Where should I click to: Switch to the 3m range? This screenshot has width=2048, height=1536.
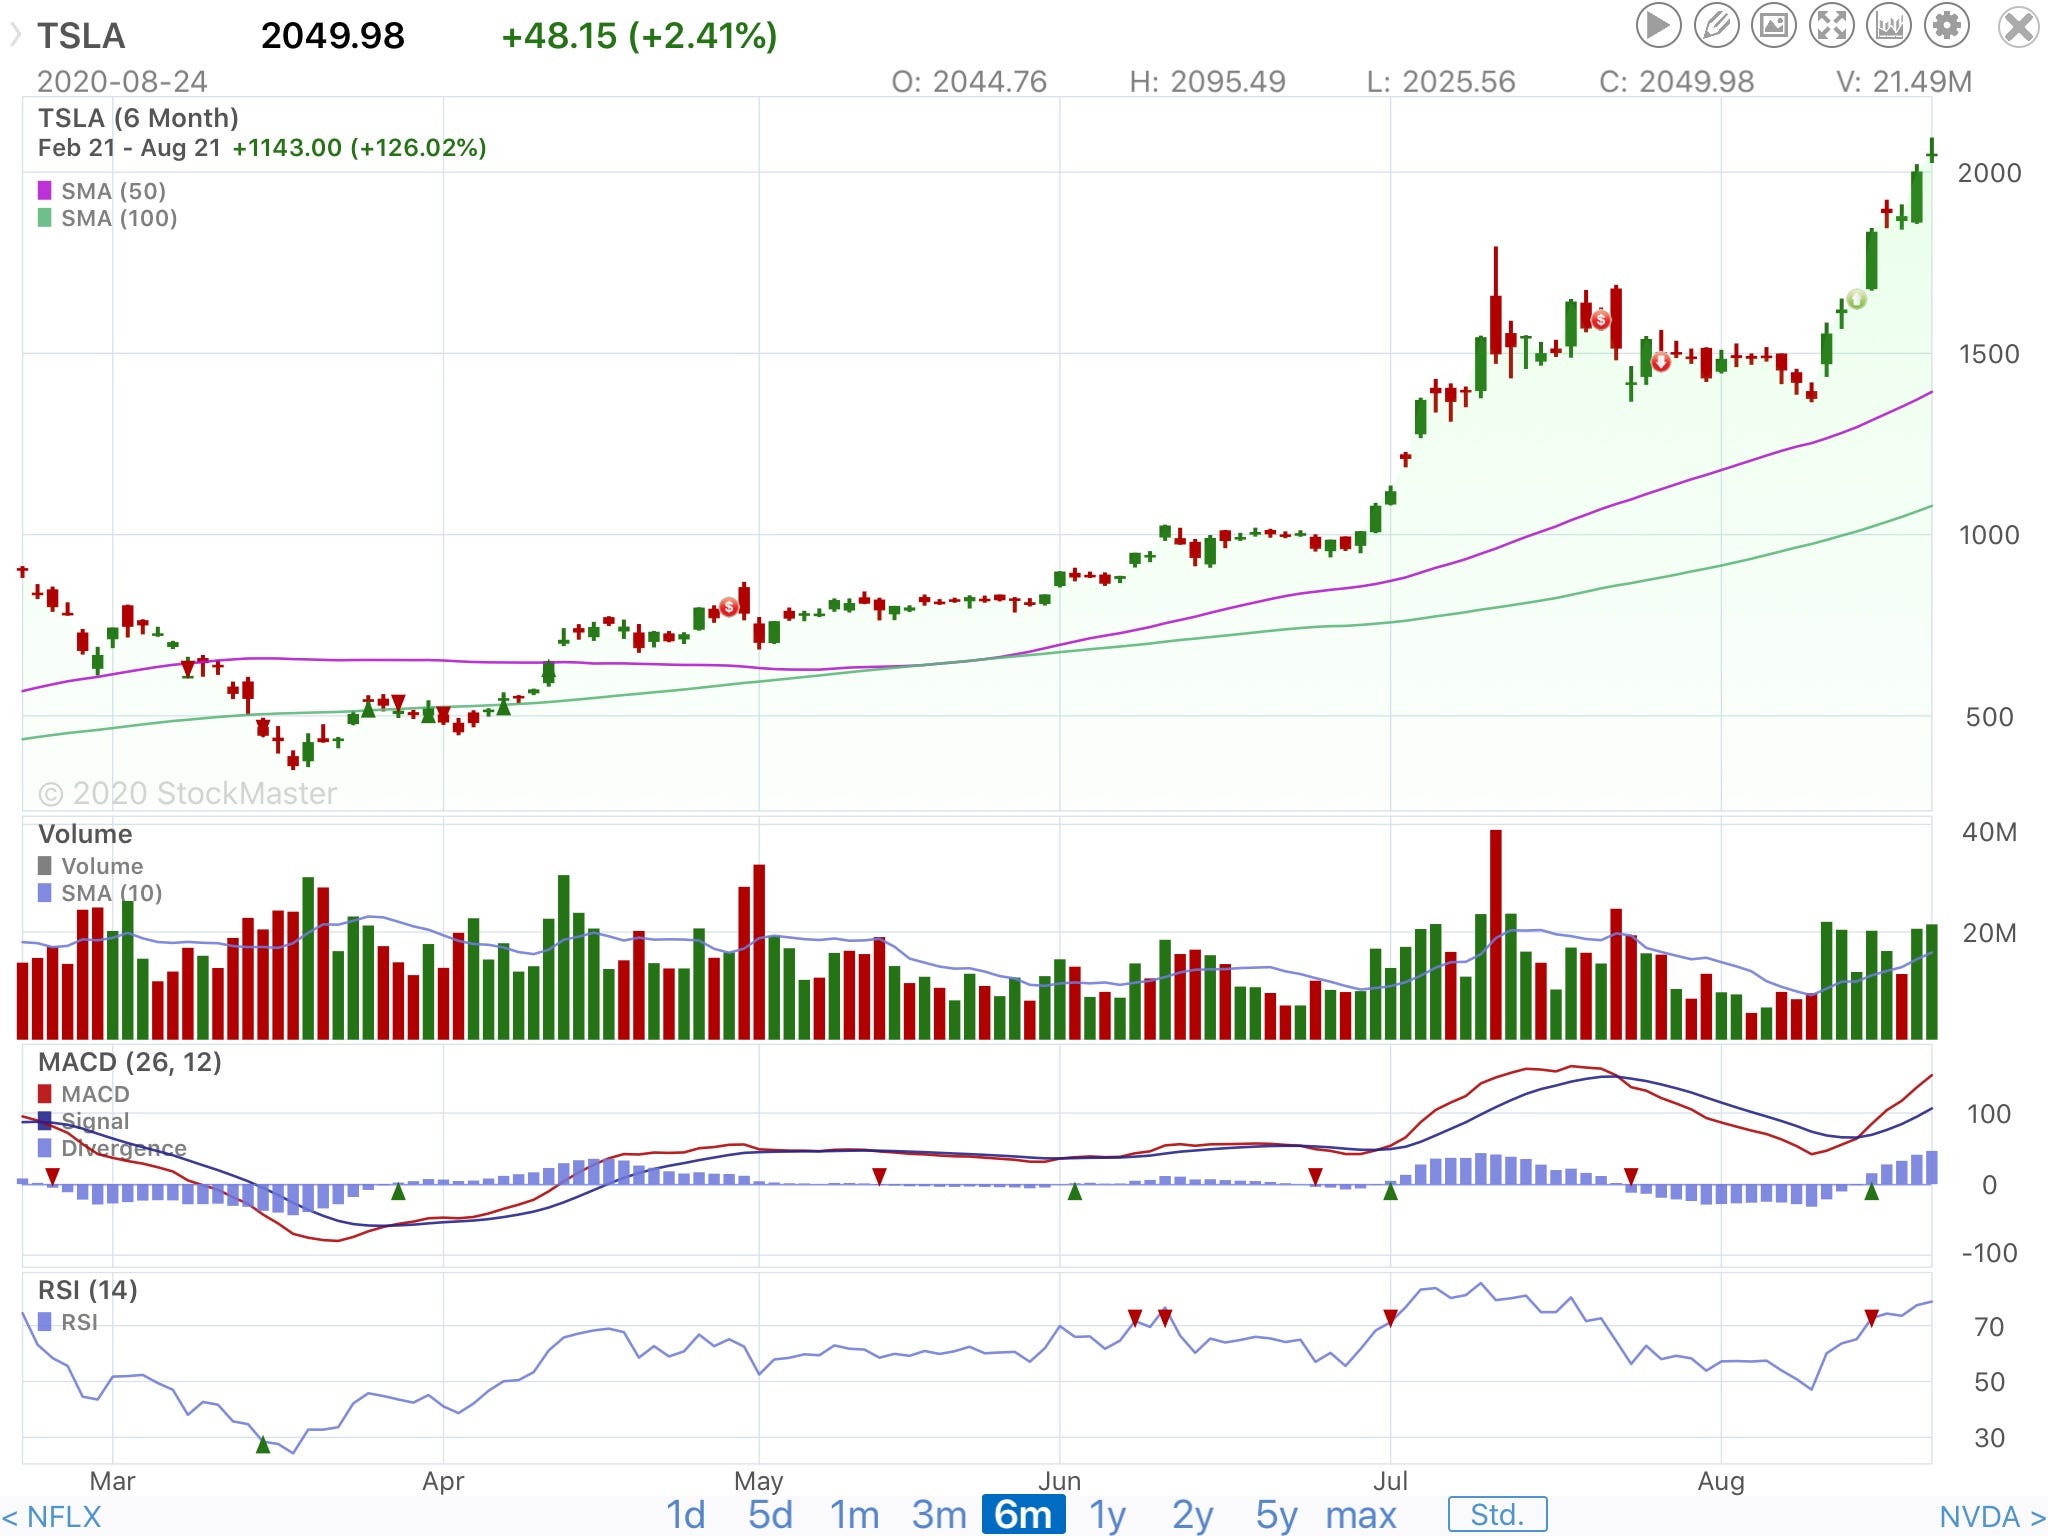pos(939,1514)
